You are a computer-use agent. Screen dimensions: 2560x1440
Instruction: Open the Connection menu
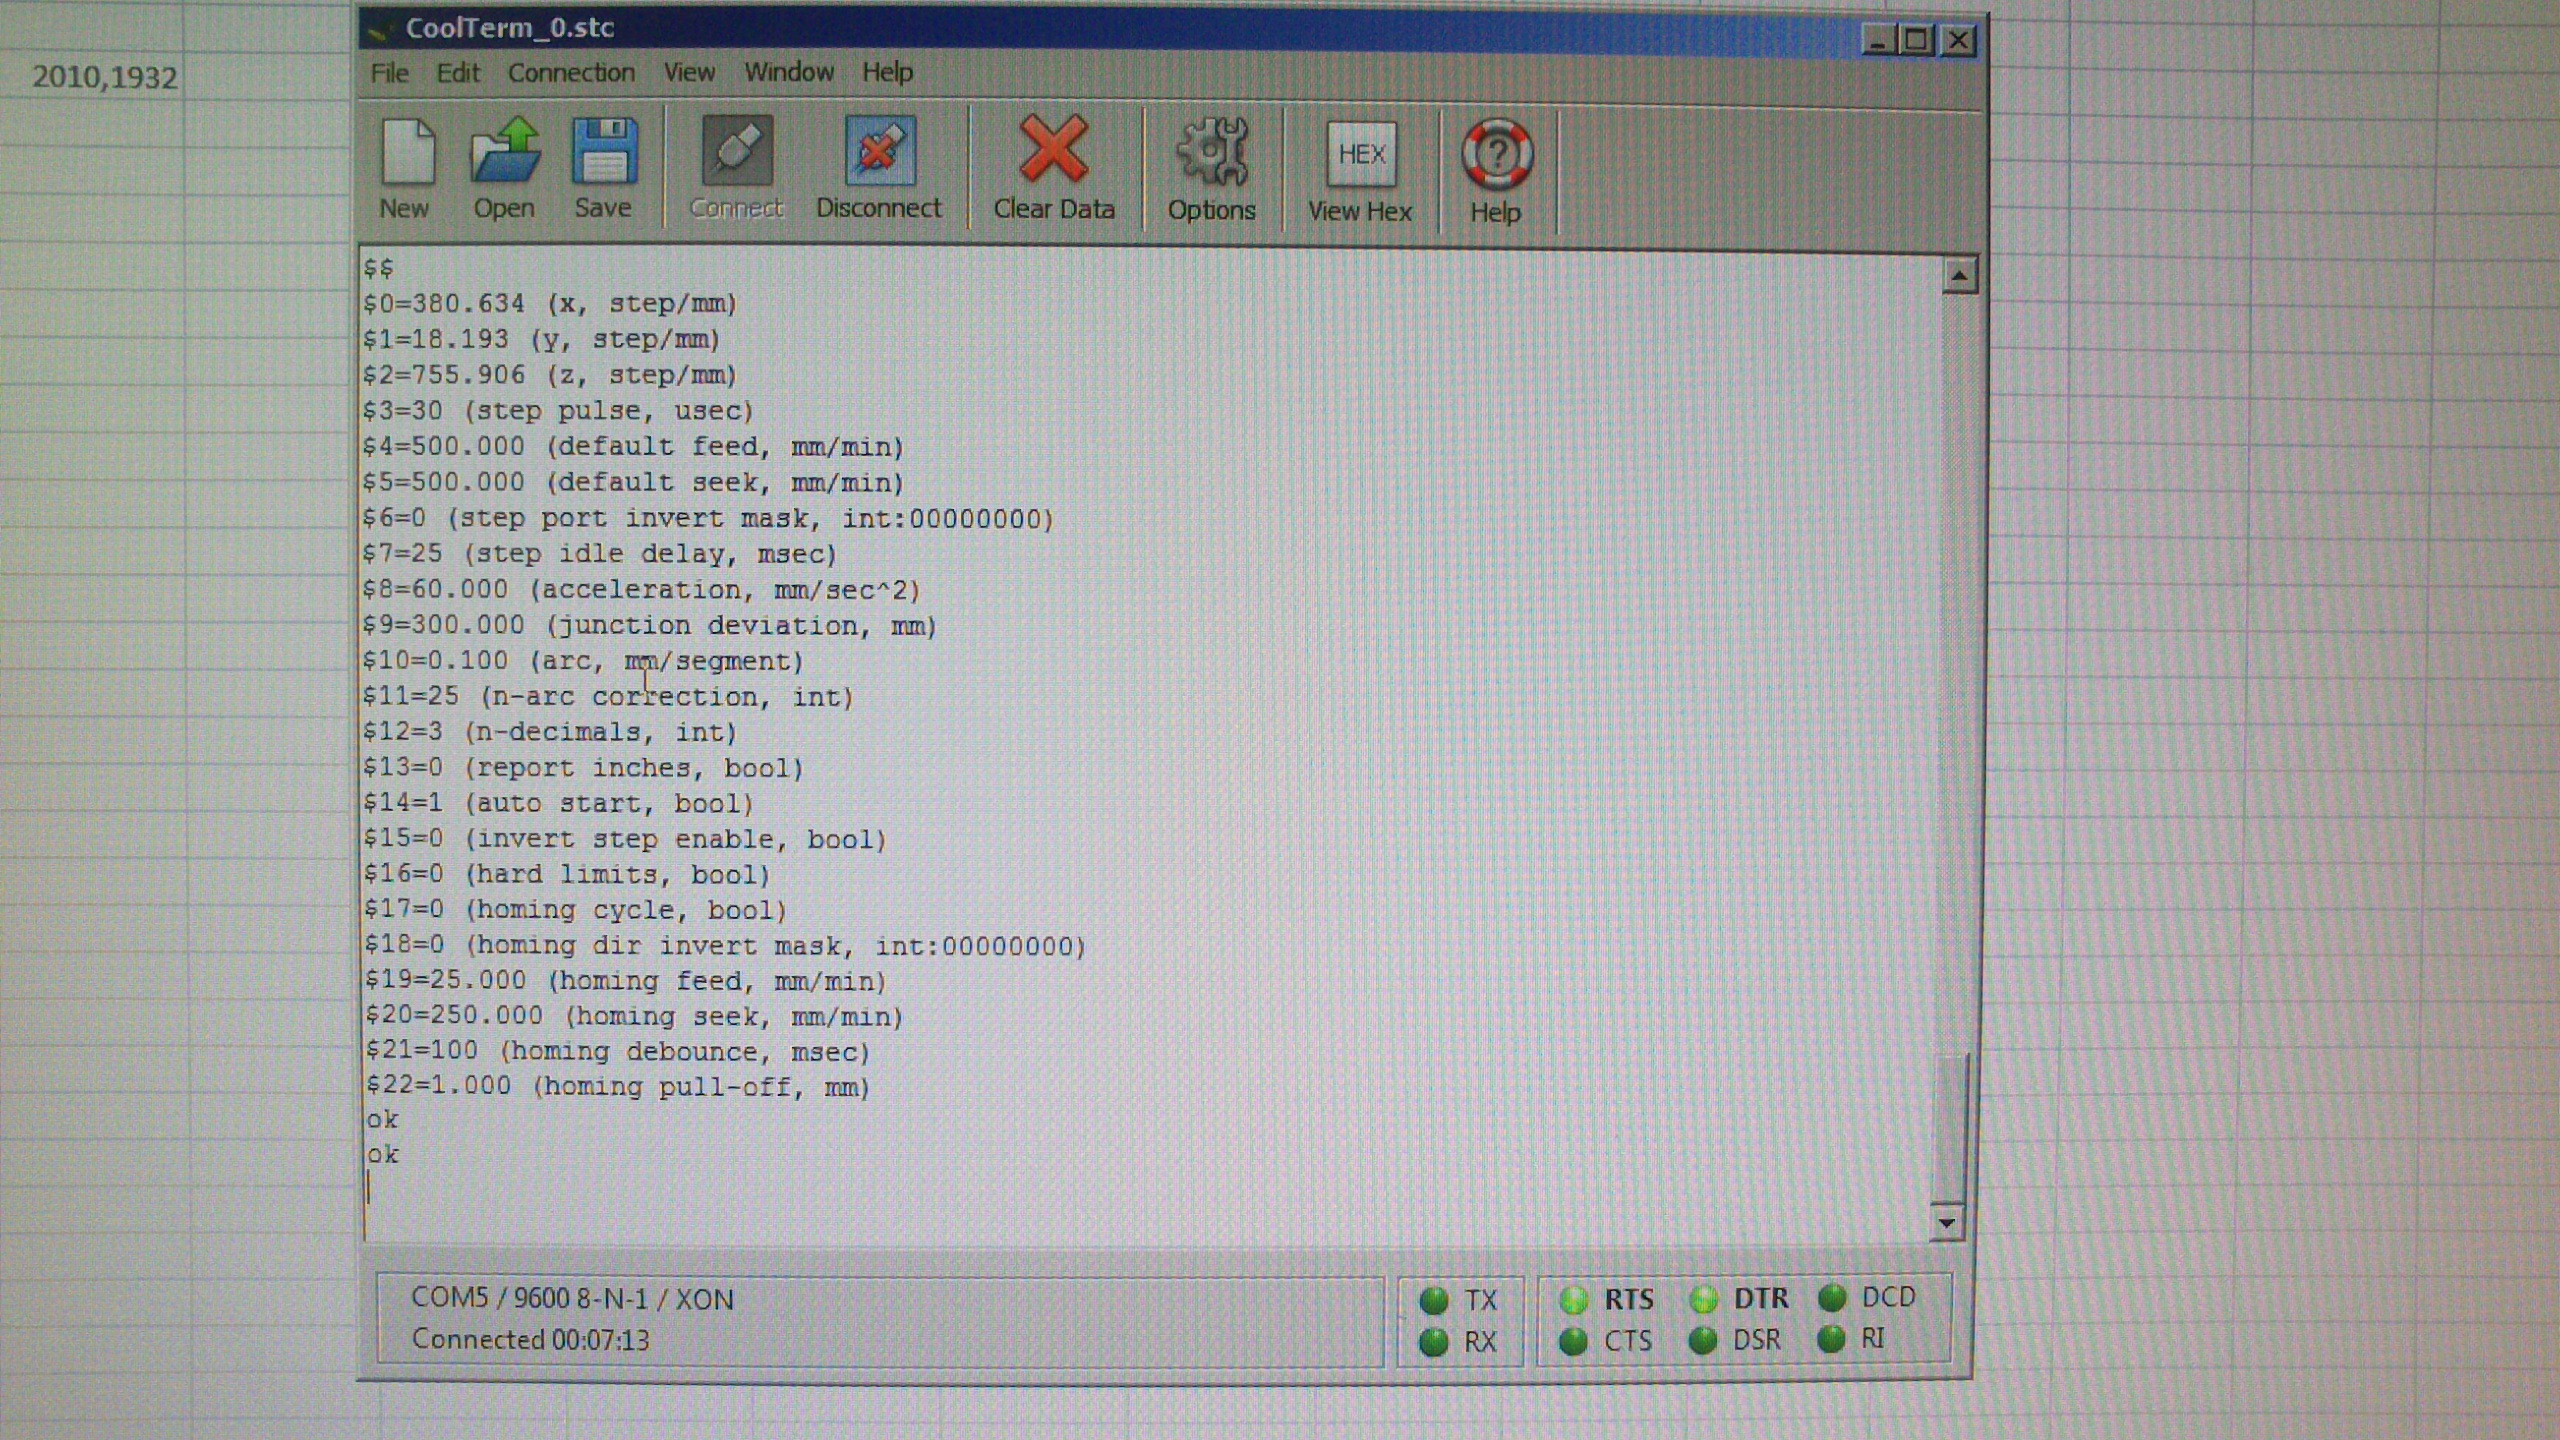pyautogui.click(x=571, y=73)
